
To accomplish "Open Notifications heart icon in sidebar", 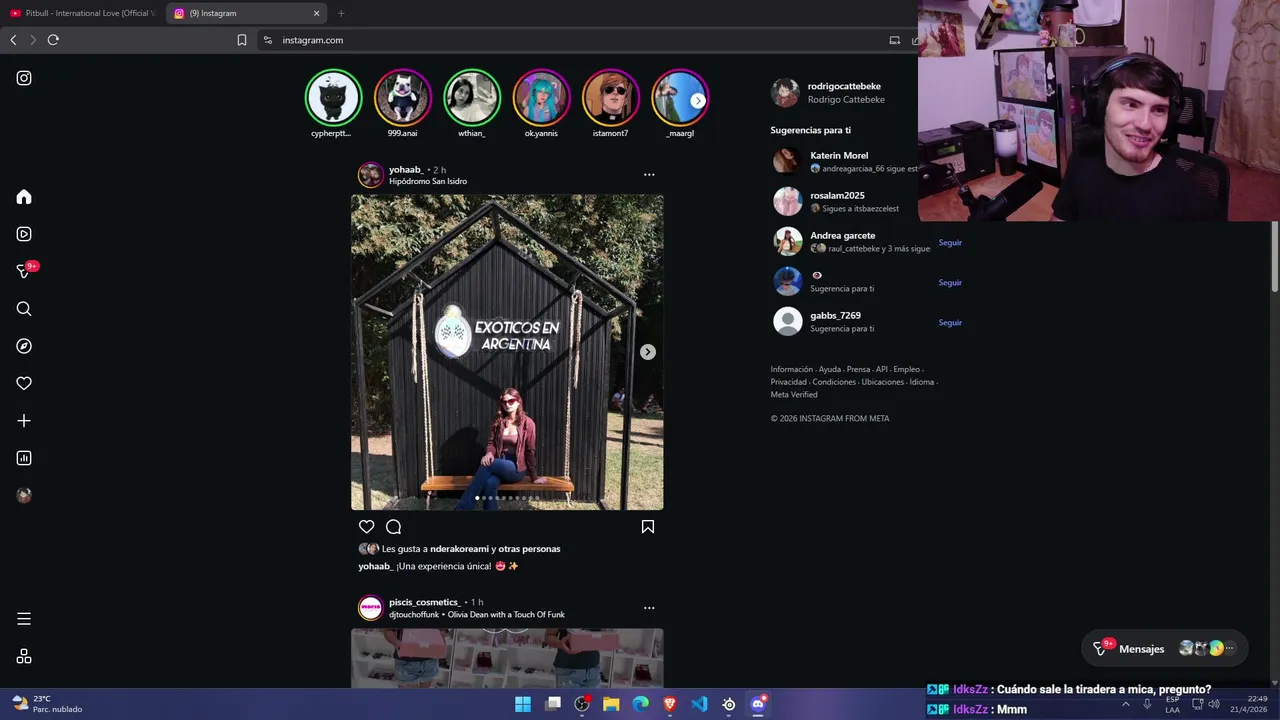I will 24,383.
